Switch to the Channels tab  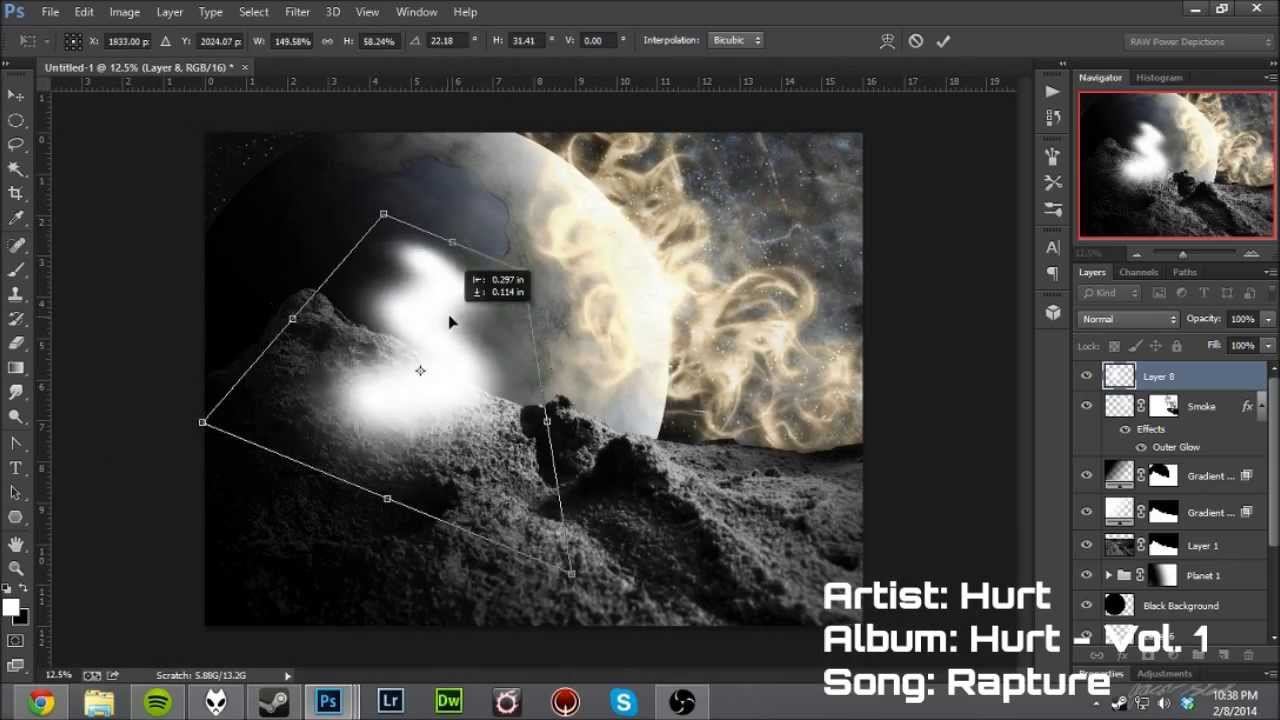(x=1138, y=272)
